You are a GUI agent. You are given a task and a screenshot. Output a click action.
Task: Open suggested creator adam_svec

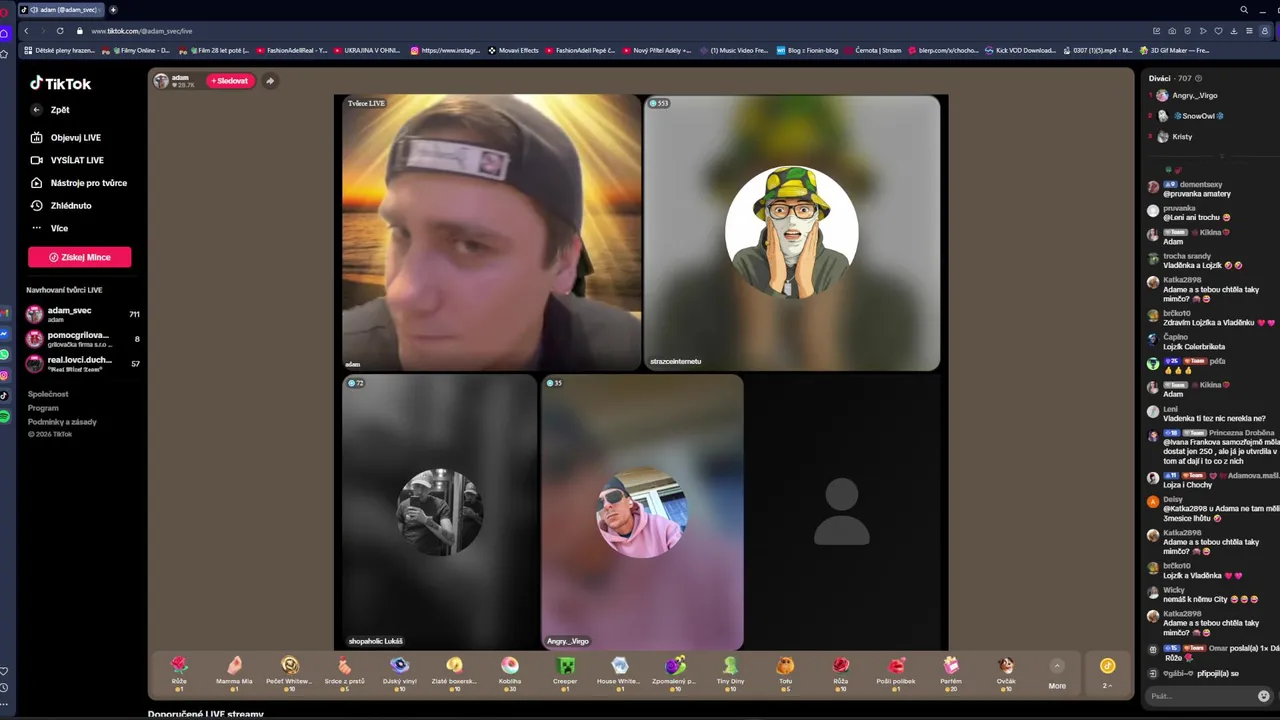(x=83, y=314)
